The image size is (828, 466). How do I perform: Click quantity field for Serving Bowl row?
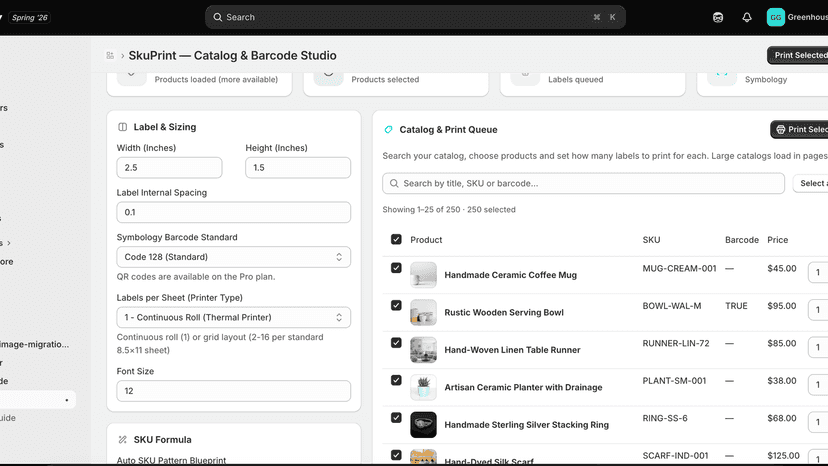818,310
